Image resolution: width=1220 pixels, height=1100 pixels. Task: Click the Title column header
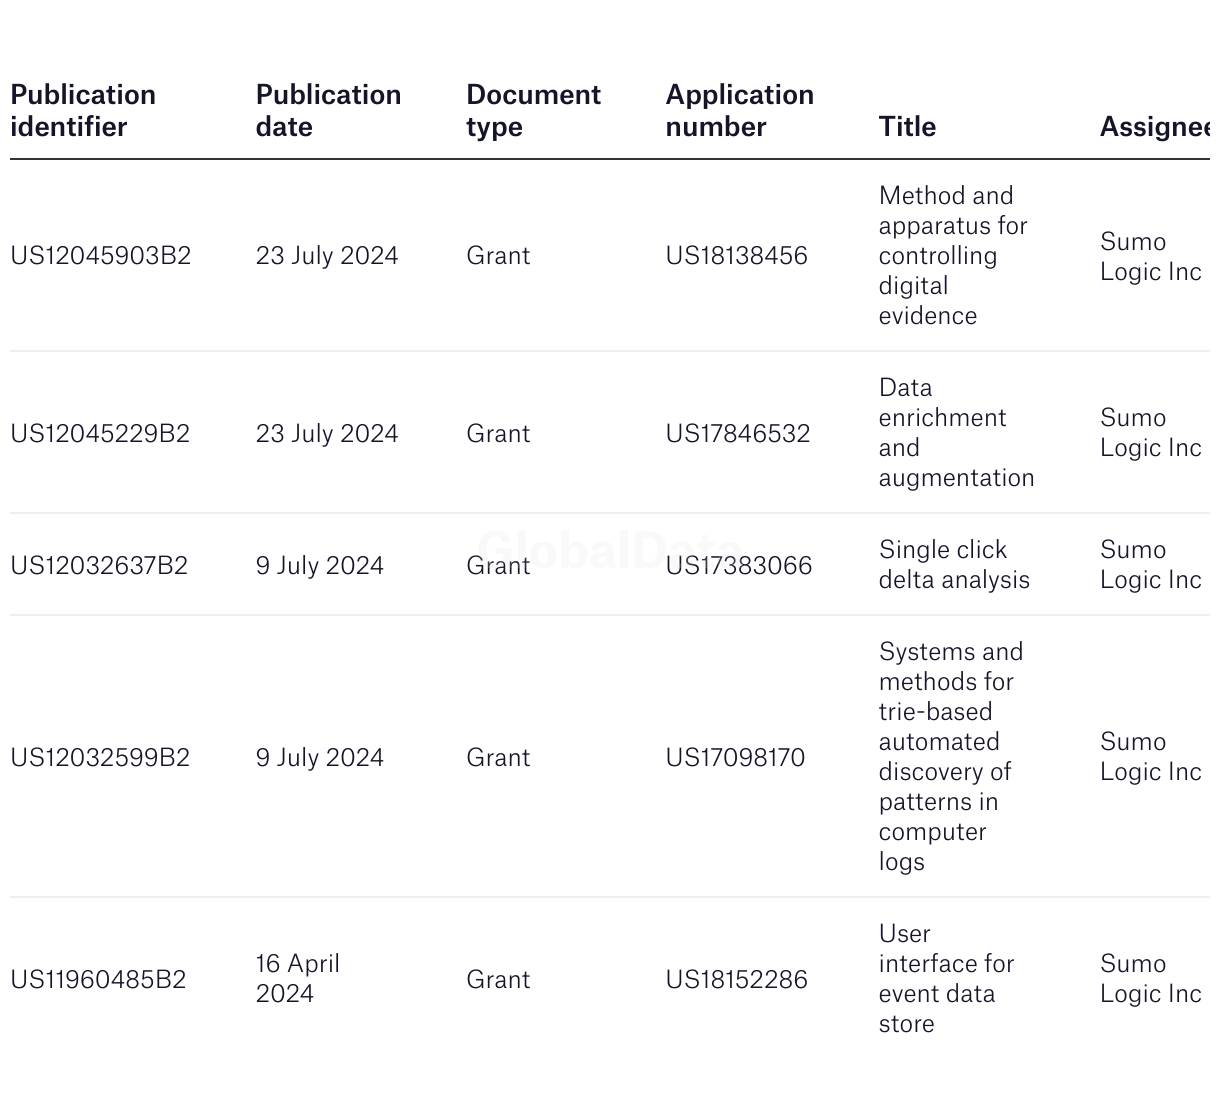point(907,127)
